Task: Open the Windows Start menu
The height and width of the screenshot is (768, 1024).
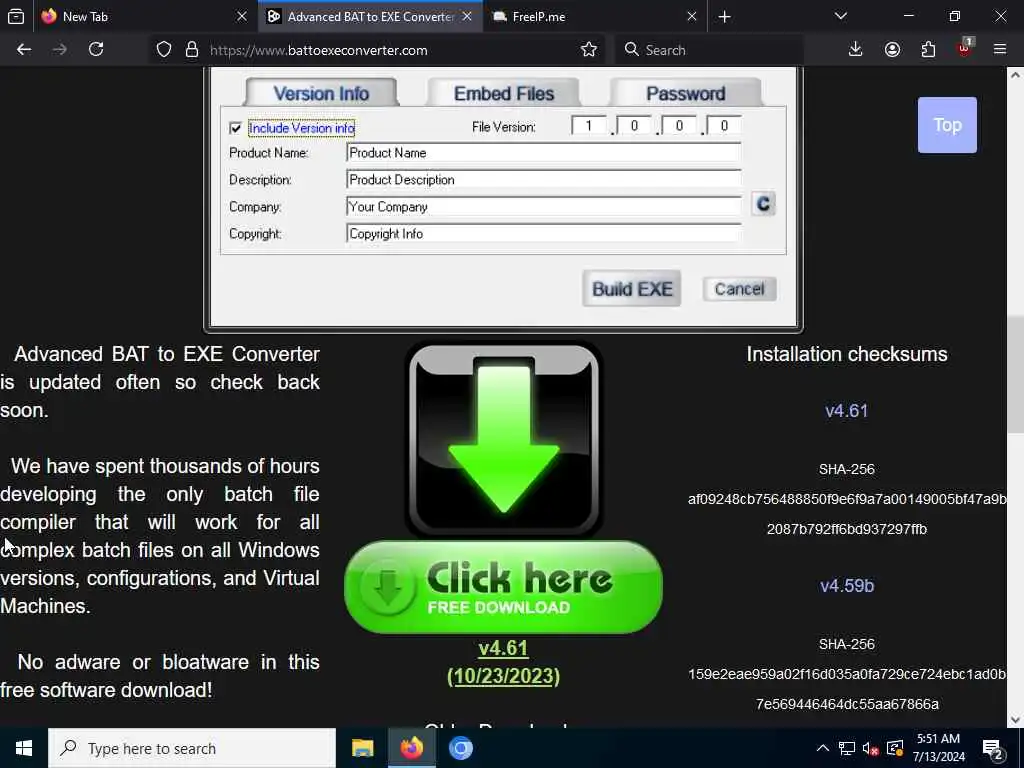Action: (24, 748)
